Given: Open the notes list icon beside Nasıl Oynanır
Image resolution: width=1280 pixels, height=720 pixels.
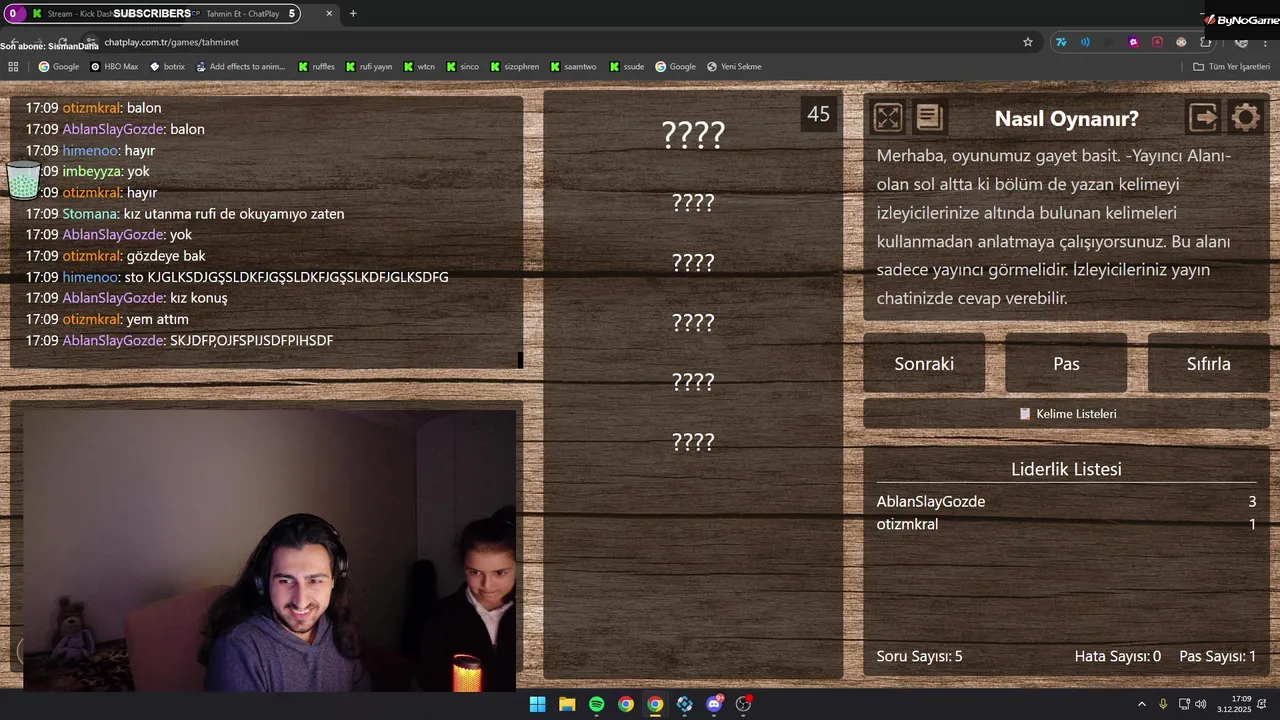Looking at the screenshot, I should pos(929,118).
